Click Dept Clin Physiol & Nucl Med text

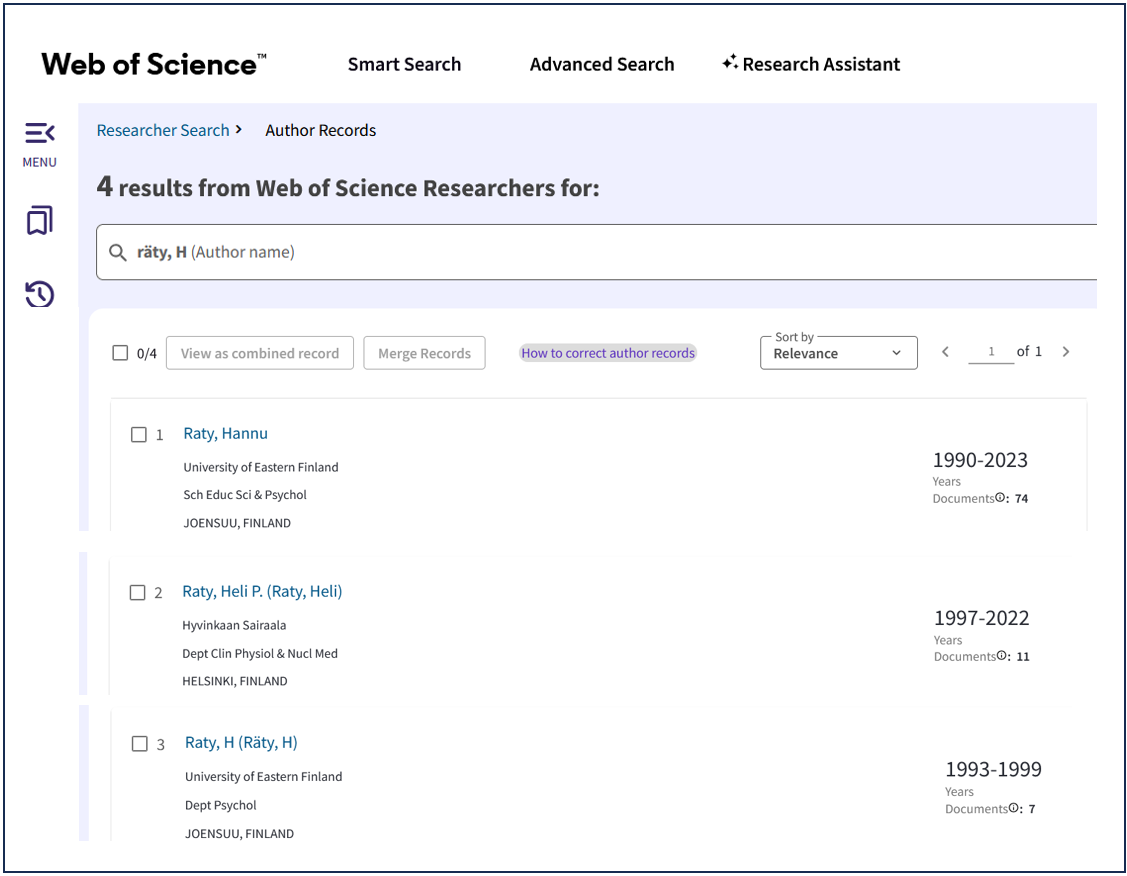(x=260, y=653)
